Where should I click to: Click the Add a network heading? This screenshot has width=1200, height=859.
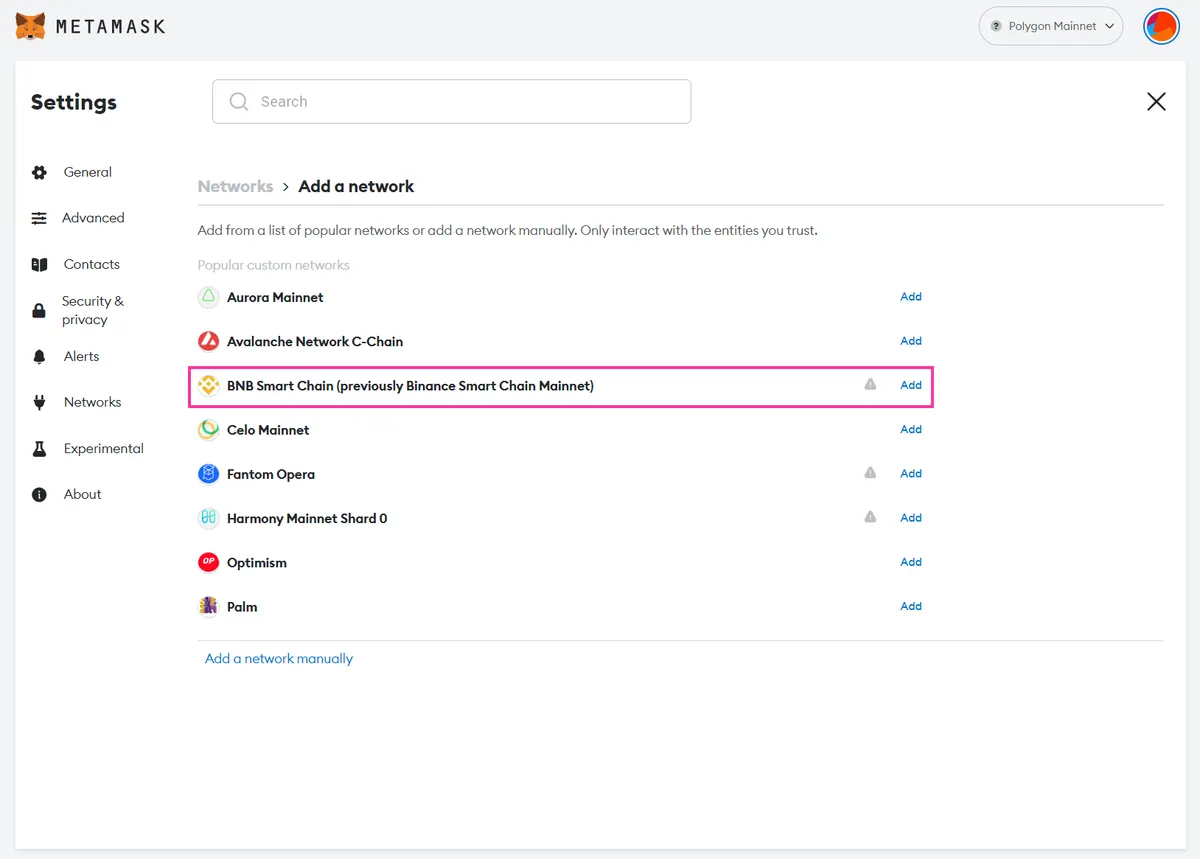pos(356,186)
